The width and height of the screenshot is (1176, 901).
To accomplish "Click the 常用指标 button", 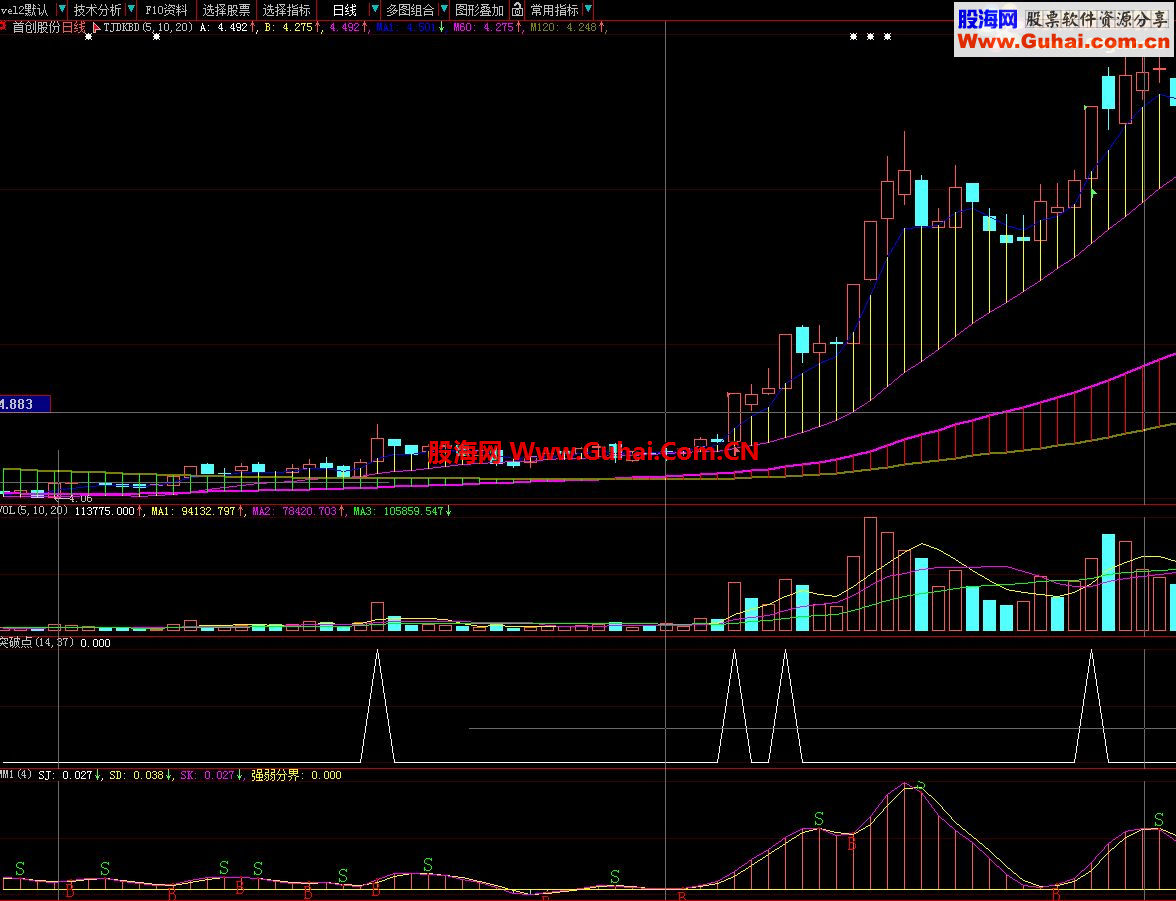I will coord(554,10).
